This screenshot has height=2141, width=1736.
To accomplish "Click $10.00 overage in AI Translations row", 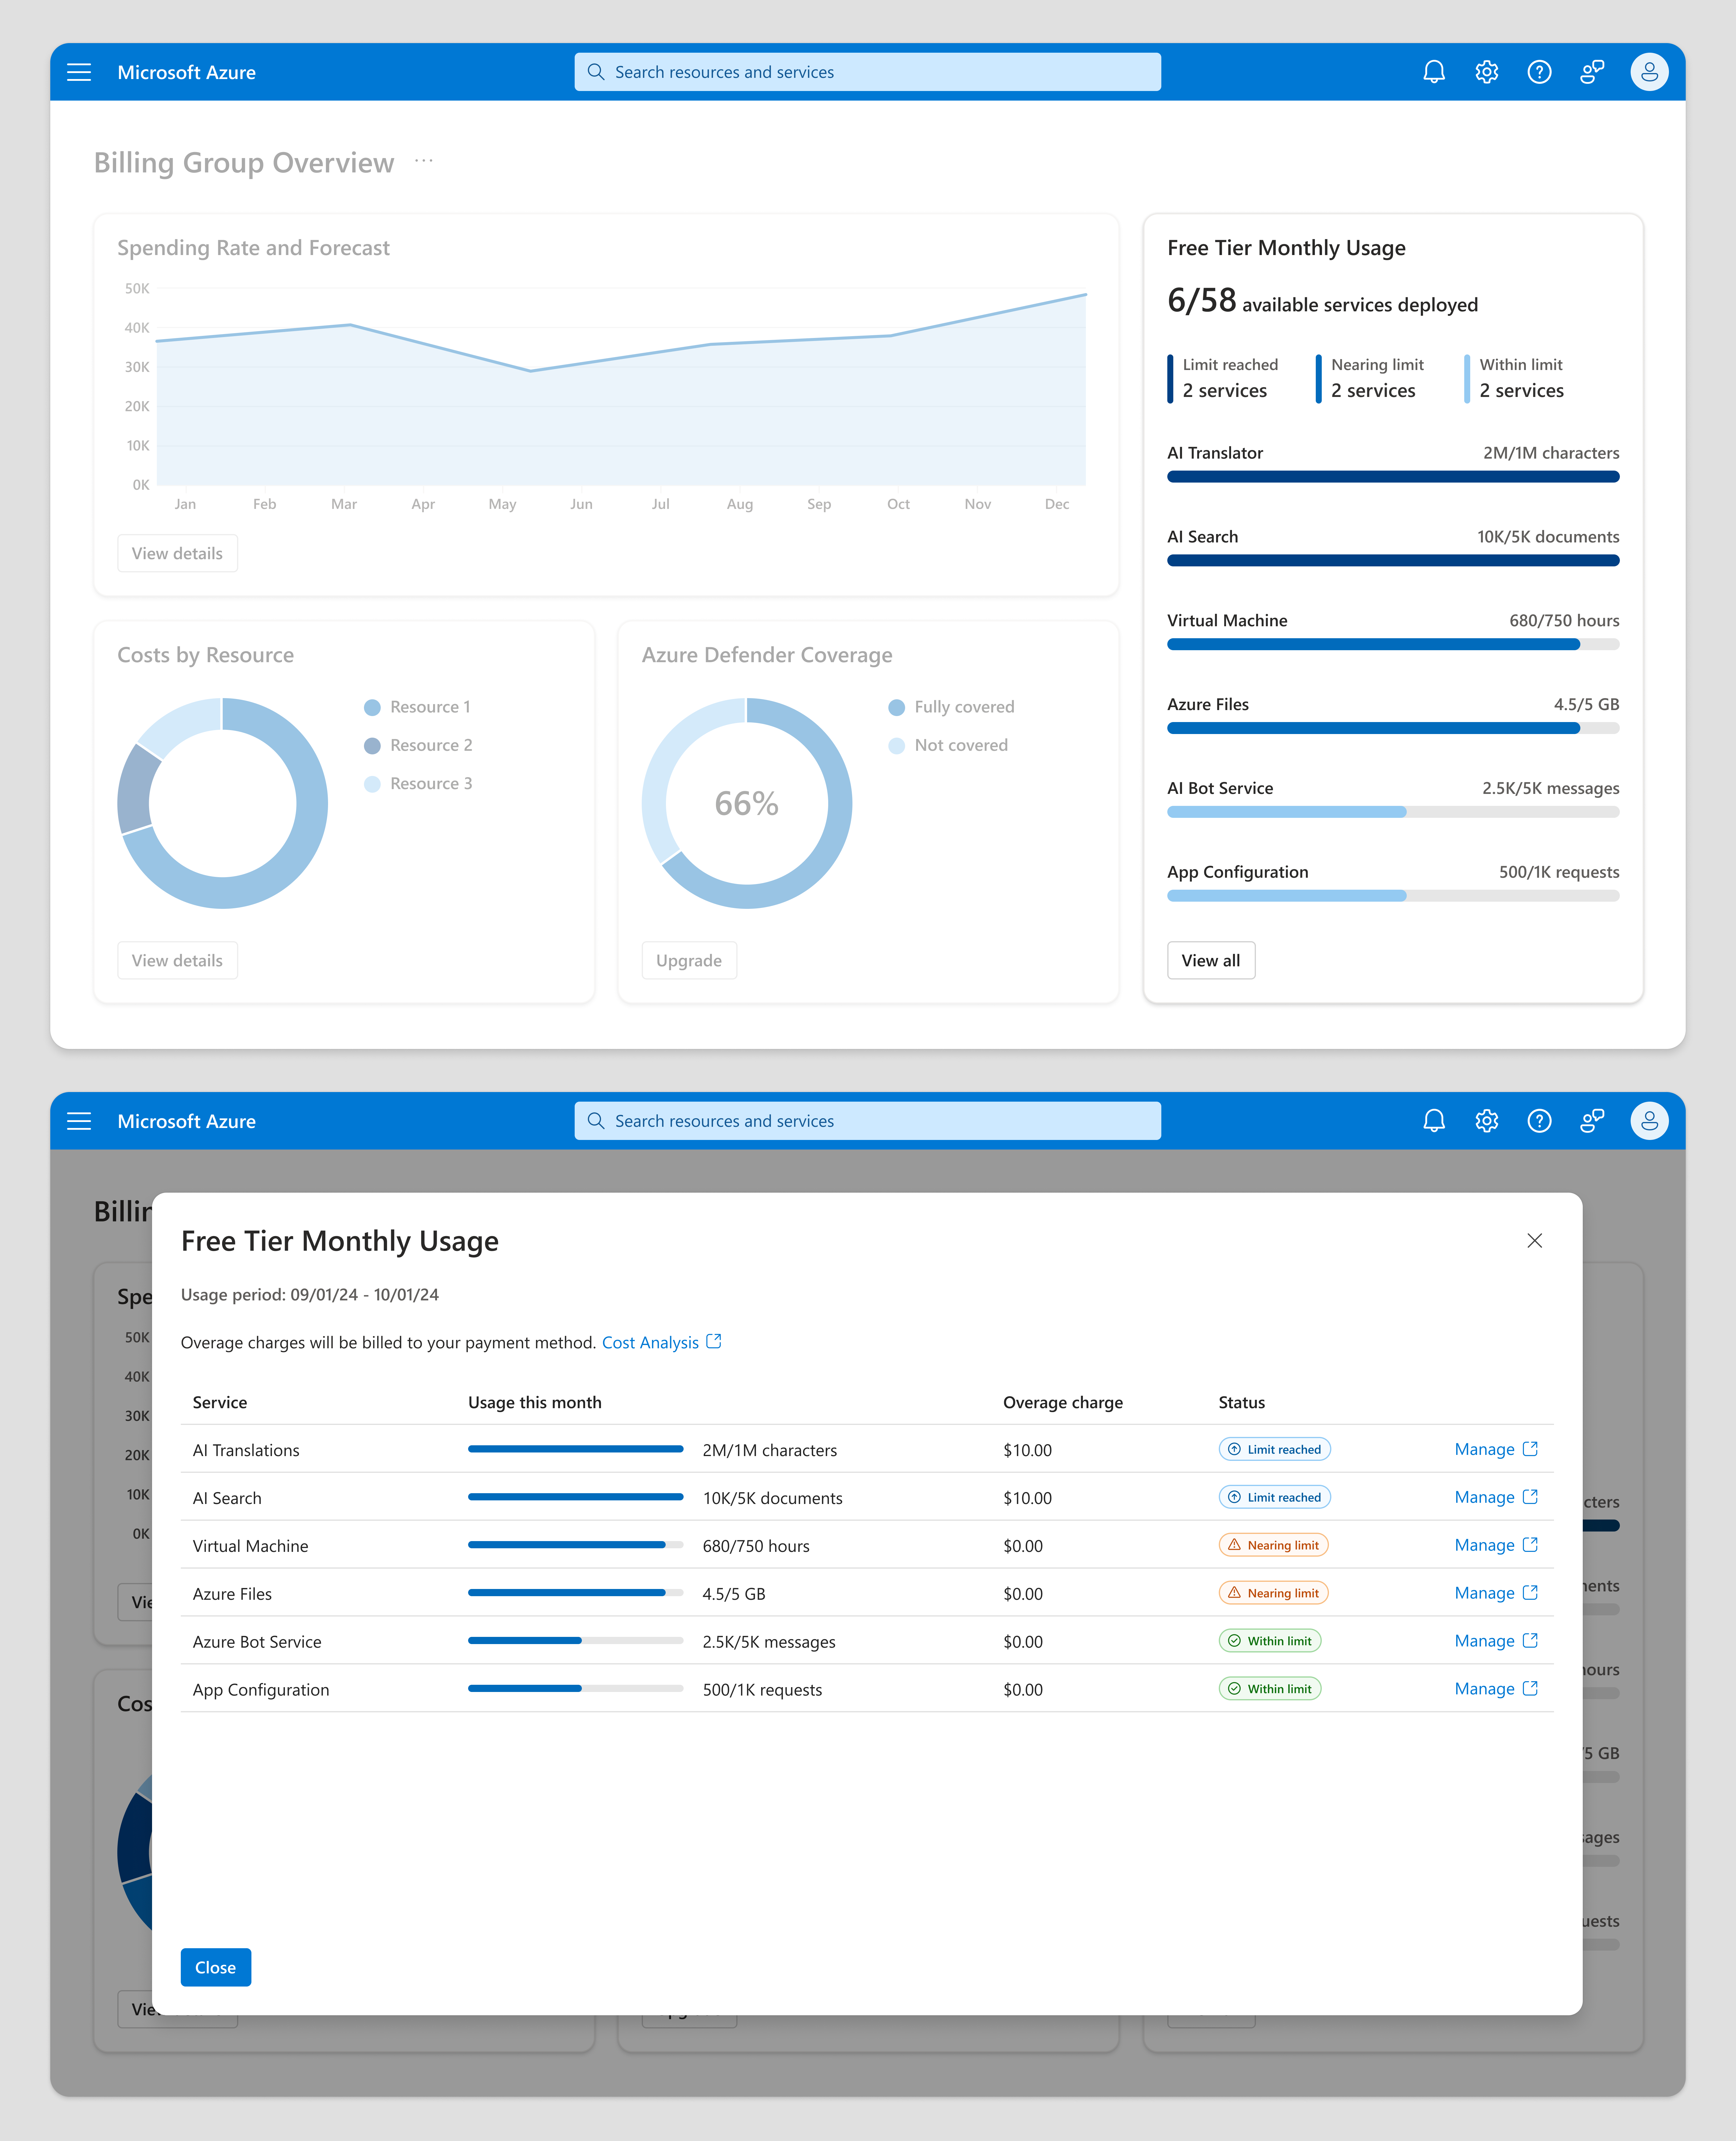I will tap(1028, 1450).
